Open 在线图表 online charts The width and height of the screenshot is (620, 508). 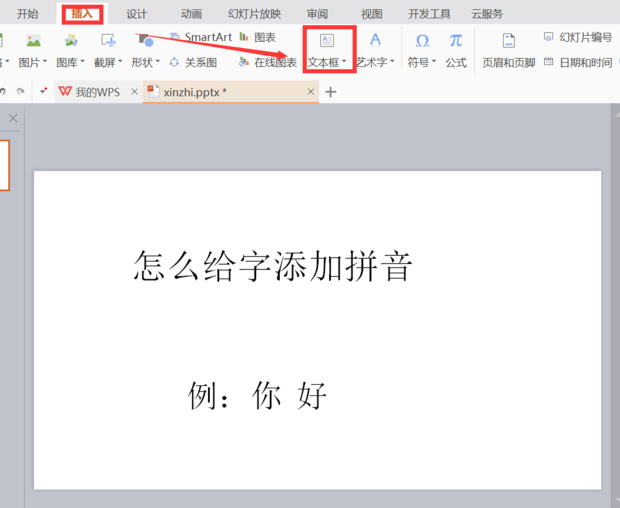pos(268,62)
